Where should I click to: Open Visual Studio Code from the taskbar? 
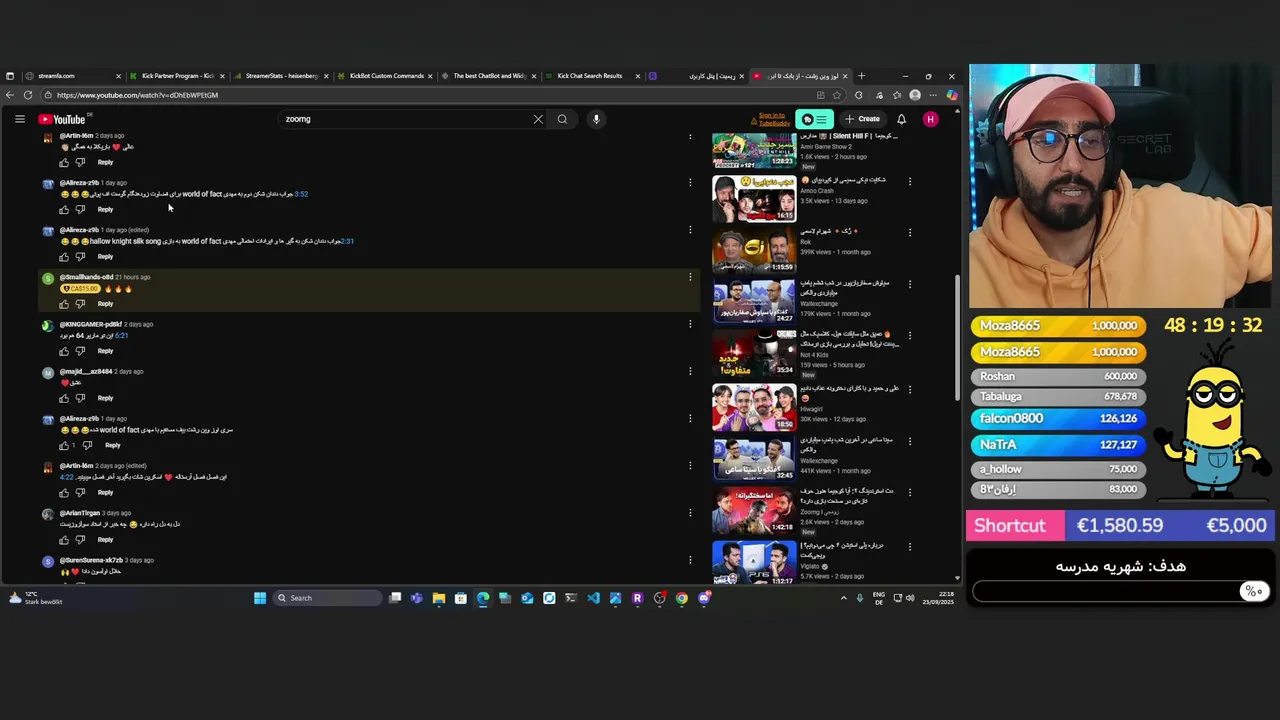[x=593, y=598]
